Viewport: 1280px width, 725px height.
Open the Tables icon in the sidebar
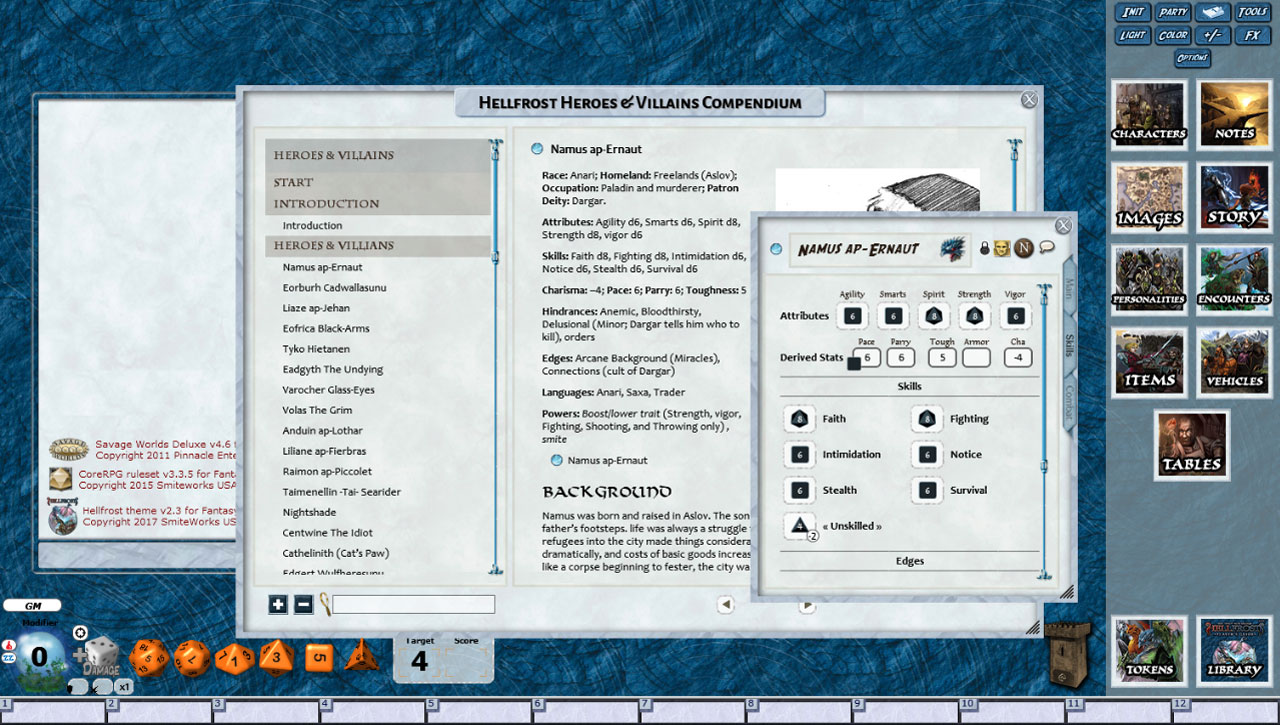coord(1191,445)
